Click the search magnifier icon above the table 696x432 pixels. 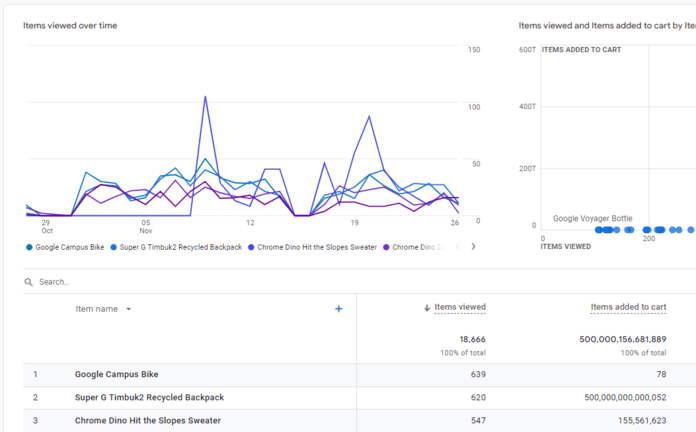coord(28,282)
